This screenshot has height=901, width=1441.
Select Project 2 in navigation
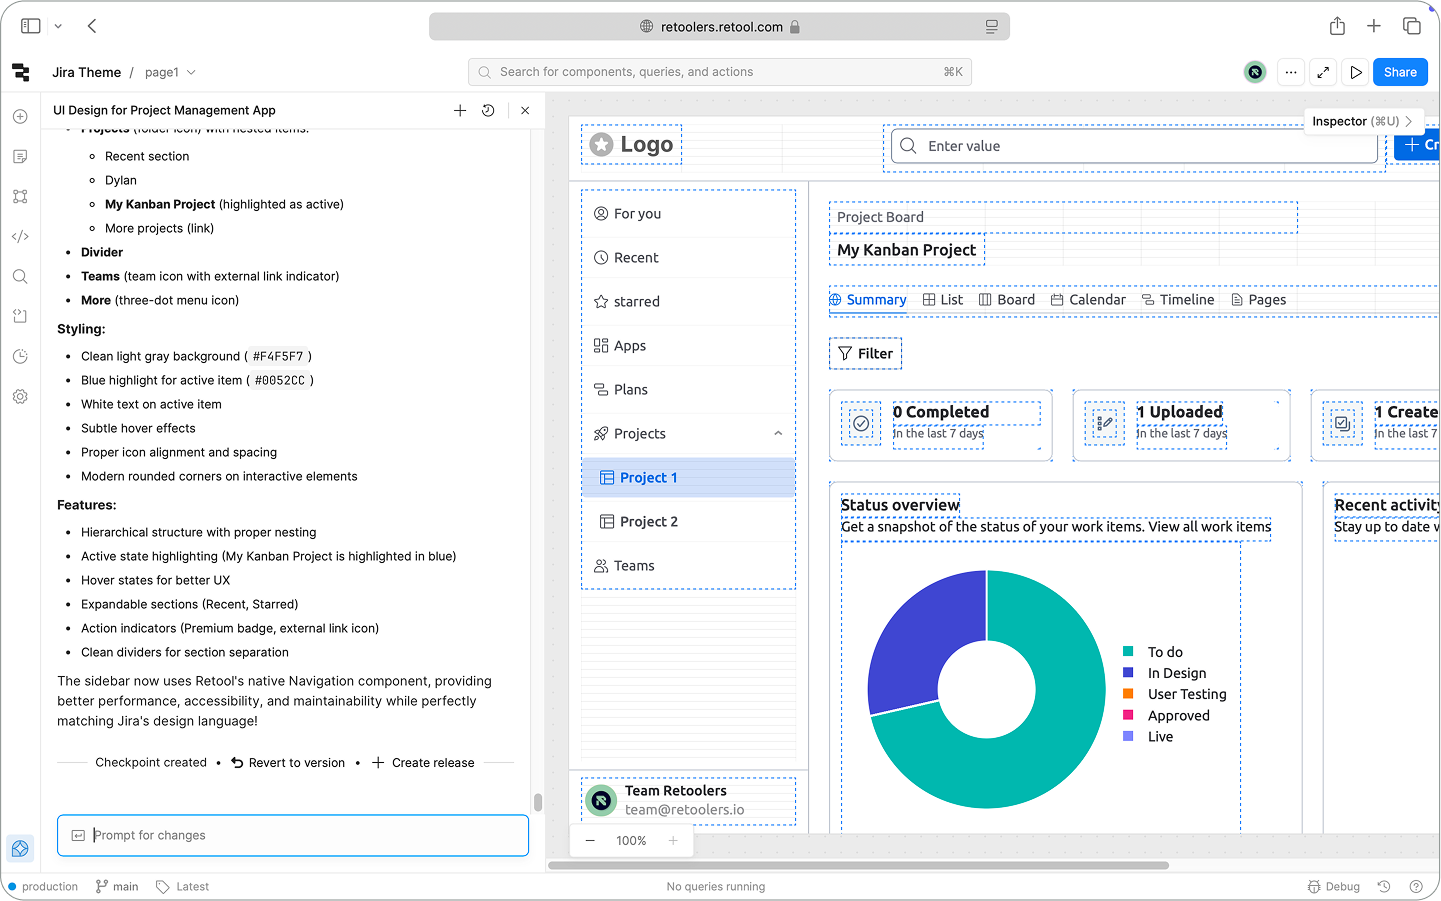pyautogui.click(x=689, y=522)
